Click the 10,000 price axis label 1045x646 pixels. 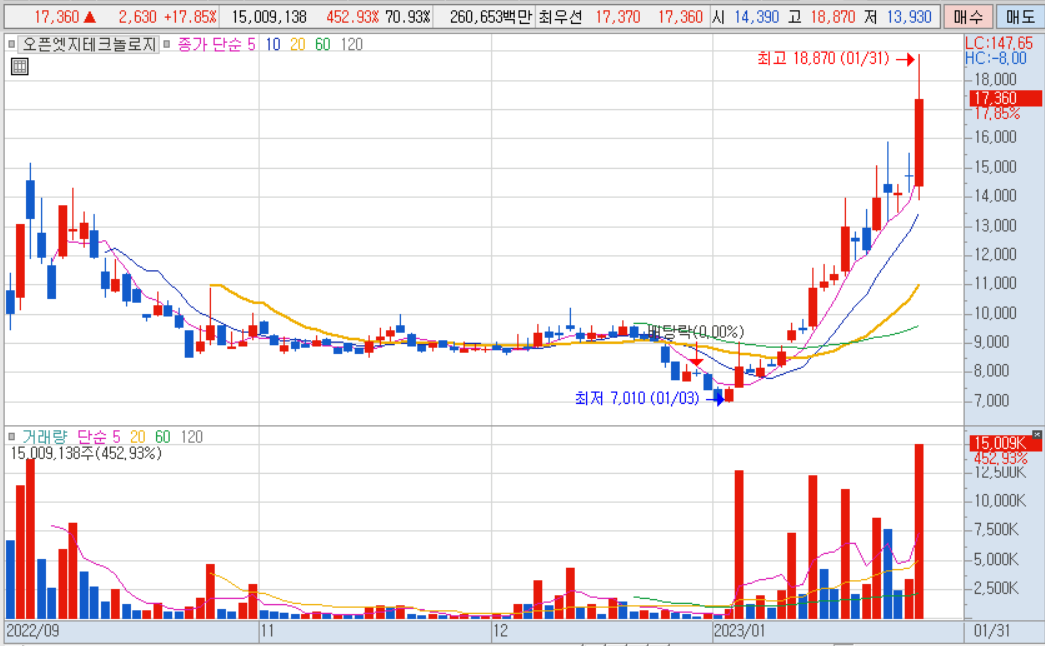[995, 313]
